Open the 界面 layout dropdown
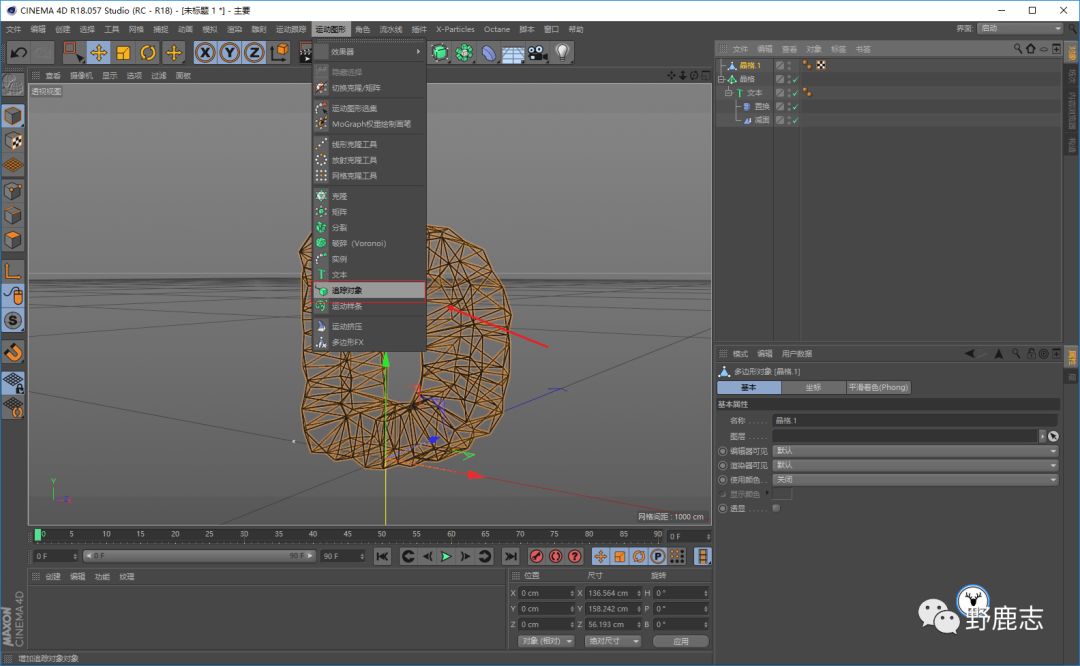 point(1020,28)
